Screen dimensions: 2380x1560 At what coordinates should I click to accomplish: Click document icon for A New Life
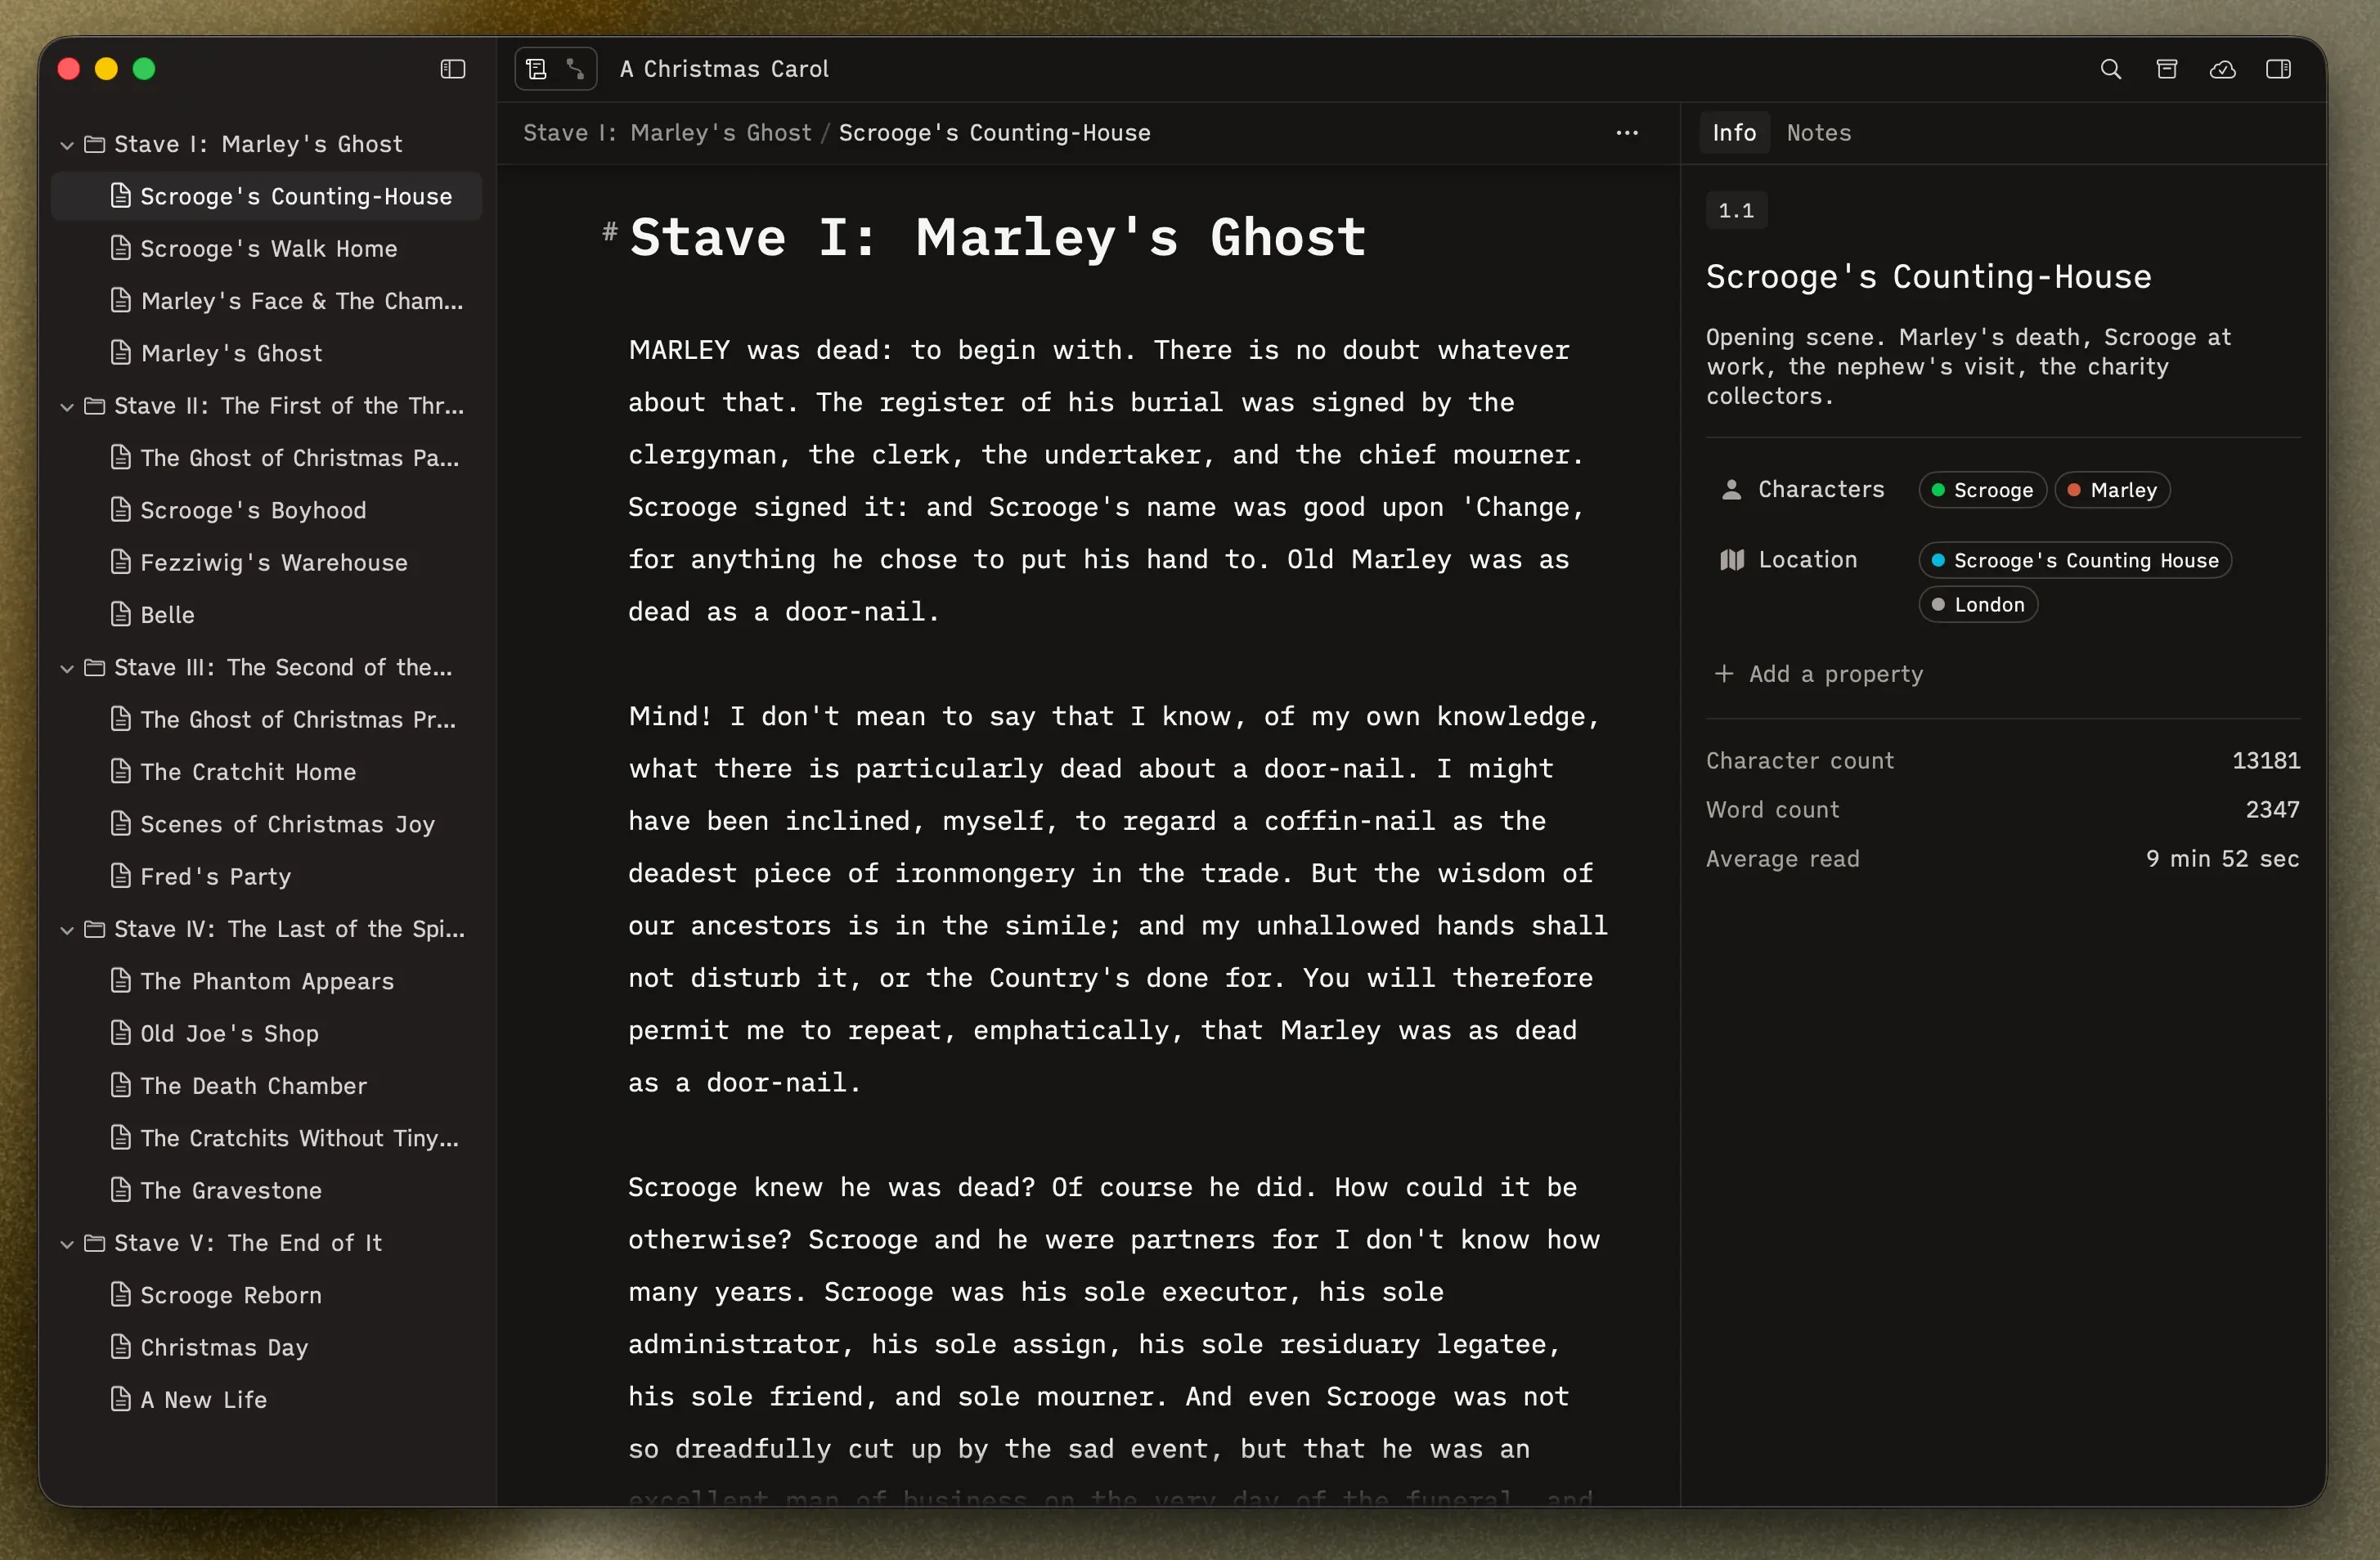click(x=120, y=1399)
